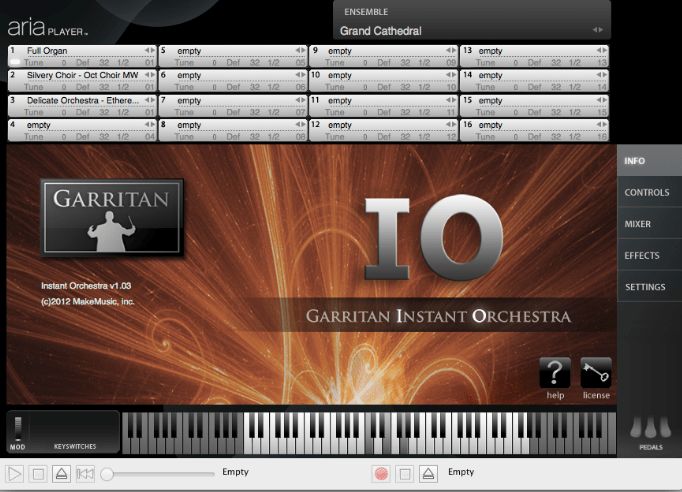Click the slot 2 prev/next arrows
Screen dimensions: 682x492
[150, 75]
